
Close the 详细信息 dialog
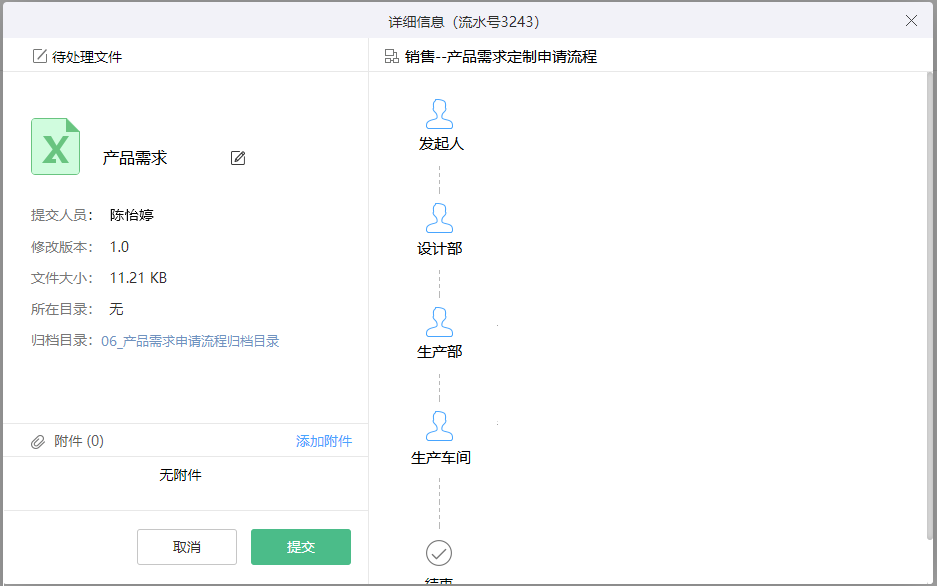(911, 21)
